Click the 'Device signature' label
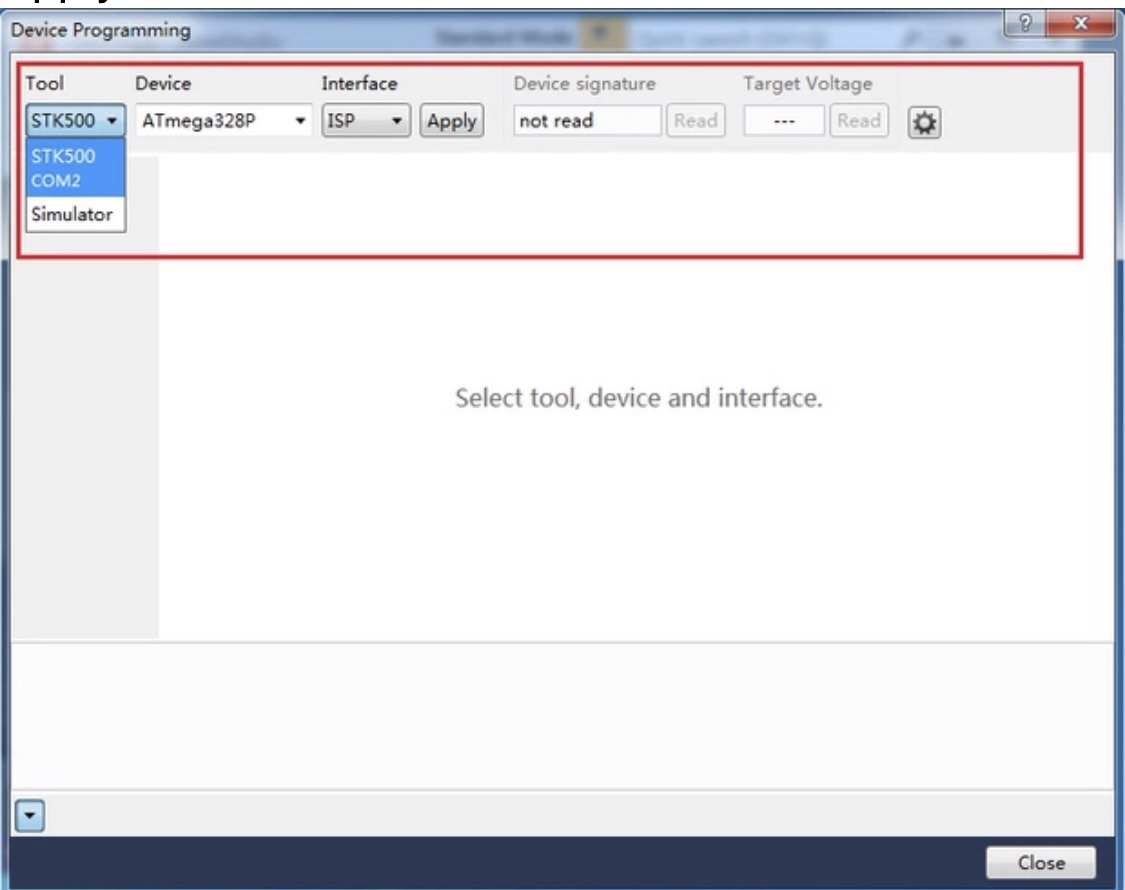Viewport: 1125px width, 890px height. (585, 84)
